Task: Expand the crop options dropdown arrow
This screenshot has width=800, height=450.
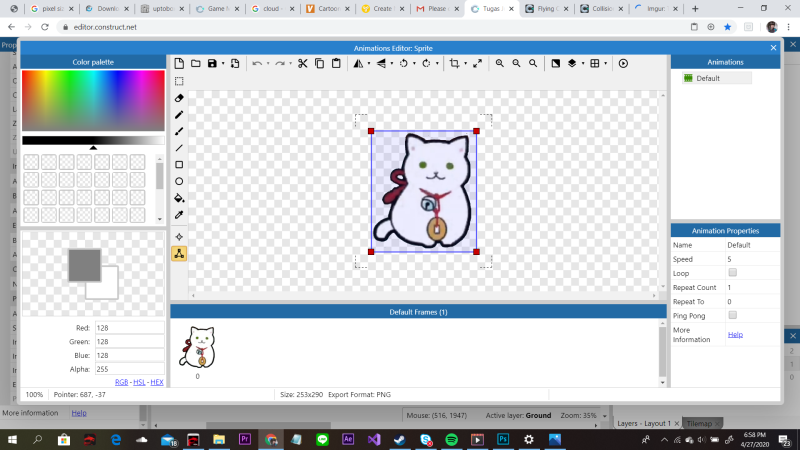Action: 465,64
